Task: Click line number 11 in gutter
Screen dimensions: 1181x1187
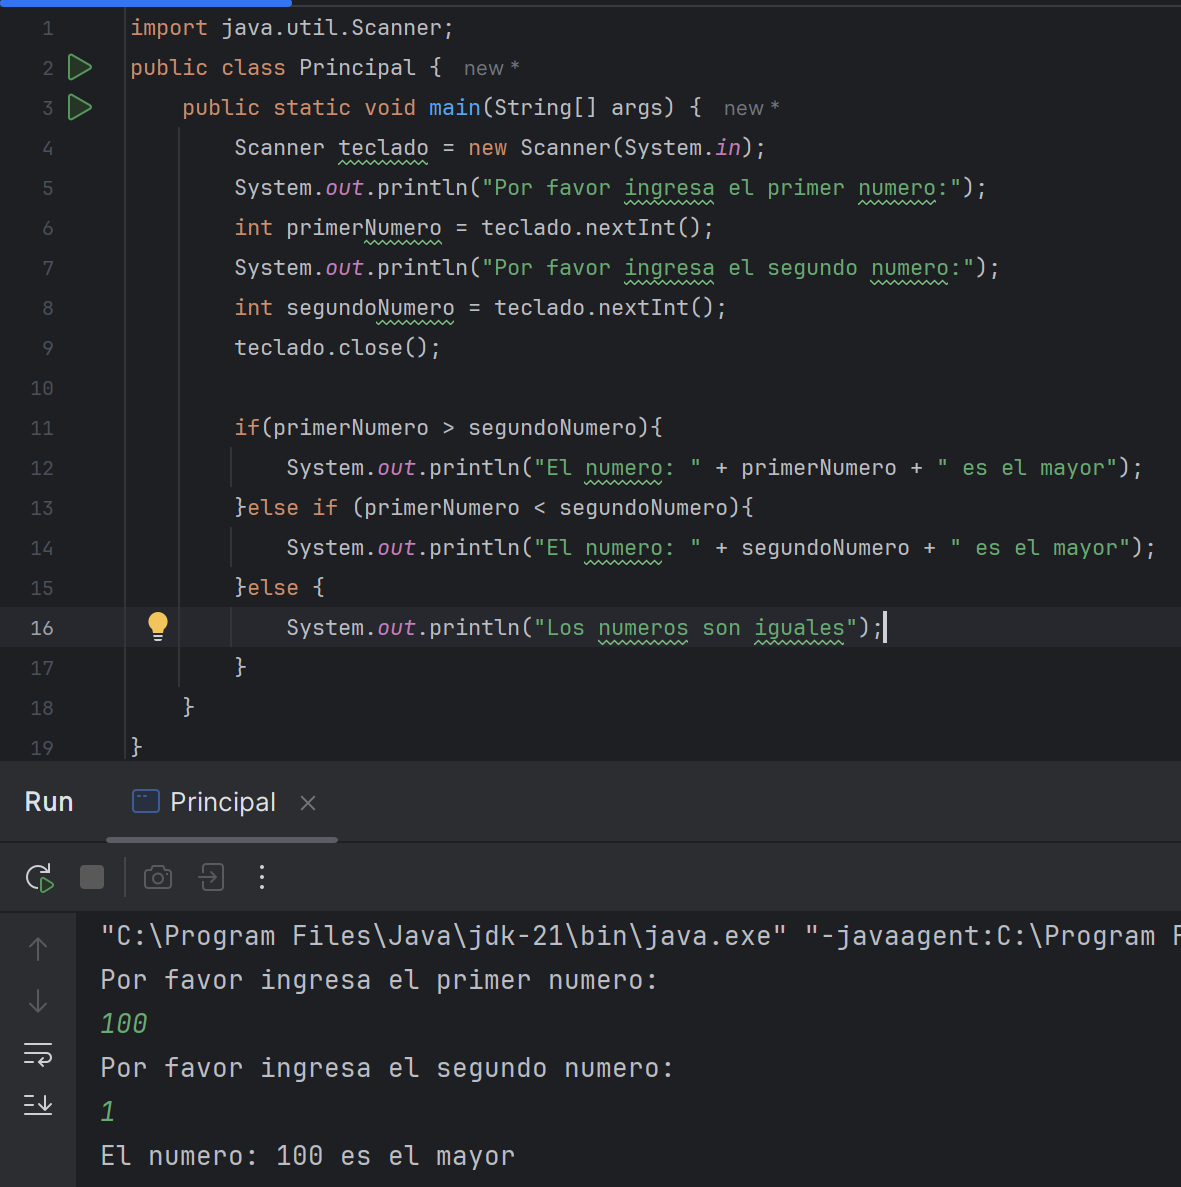Action: coord(42,428)
